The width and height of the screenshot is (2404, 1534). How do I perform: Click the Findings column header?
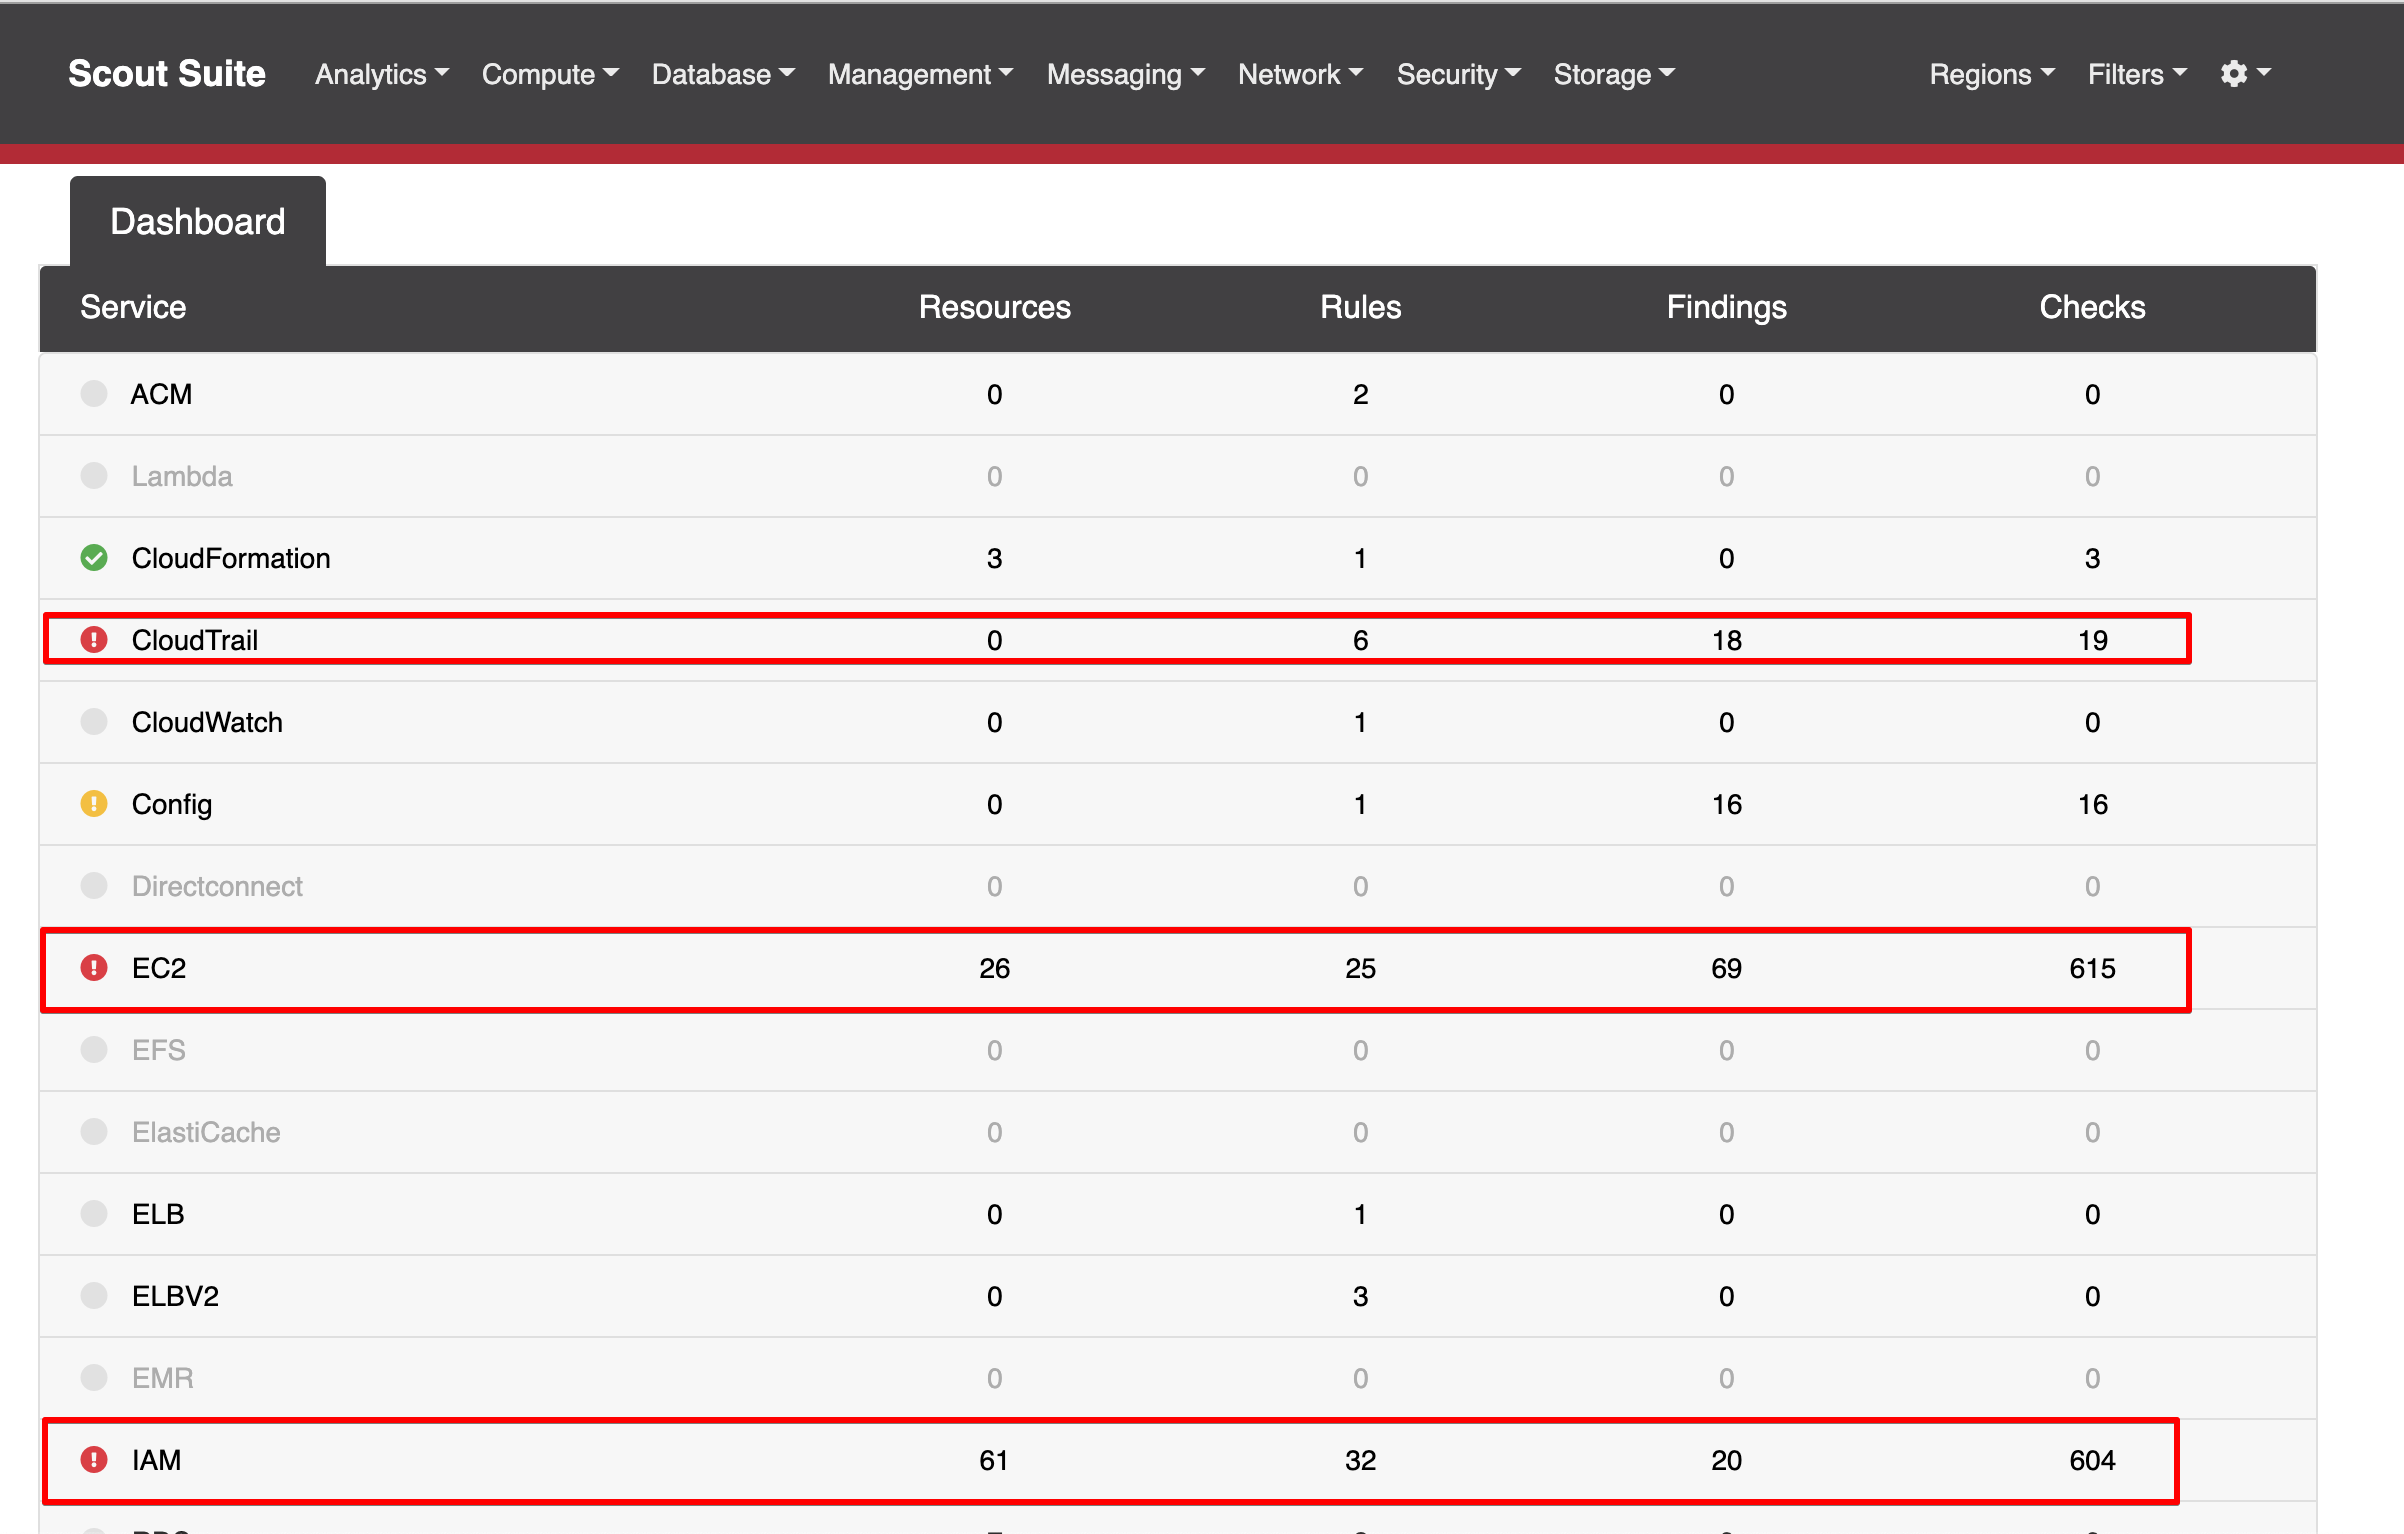tap(1726, 307)
